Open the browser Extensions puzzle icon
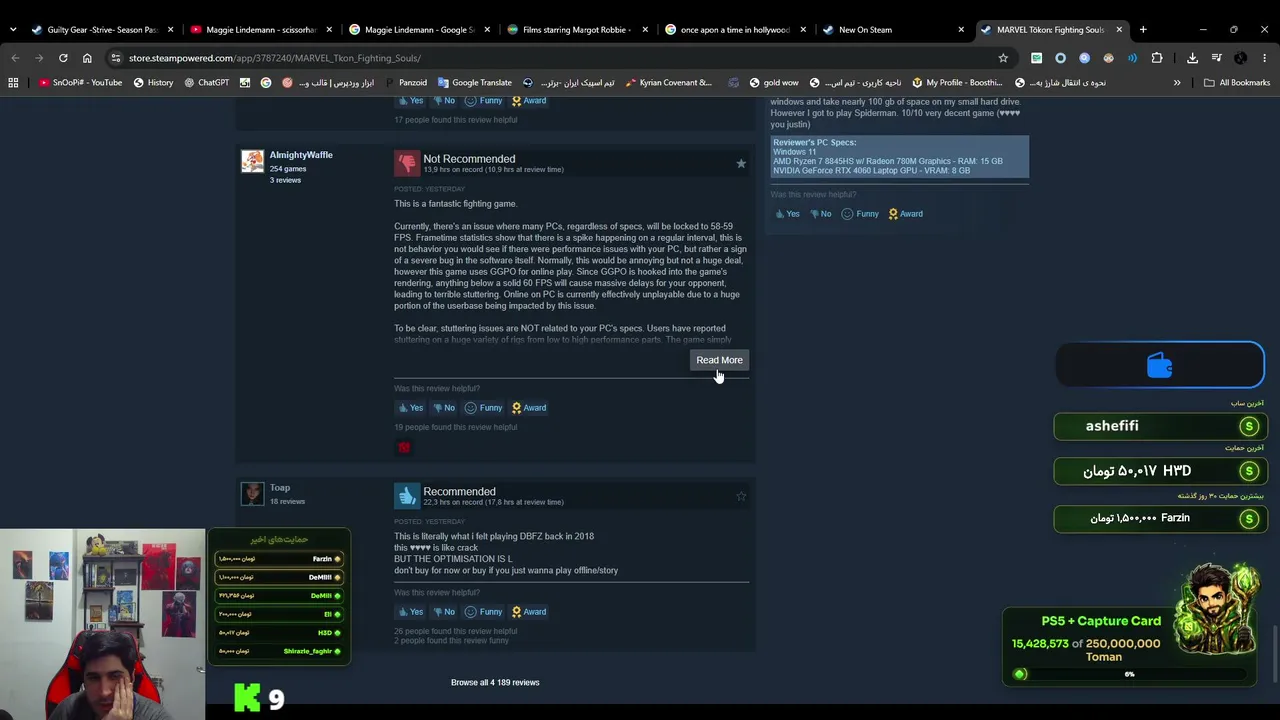This screenshot has width=1280, height=720. click(1157, 58)
